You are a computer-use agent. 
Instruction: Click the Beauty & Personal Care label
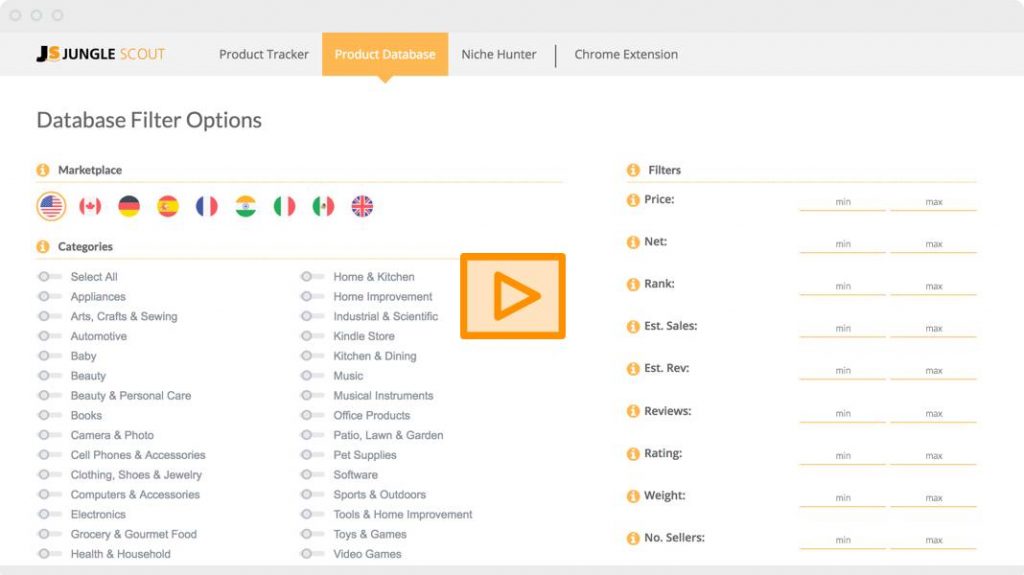131,395
